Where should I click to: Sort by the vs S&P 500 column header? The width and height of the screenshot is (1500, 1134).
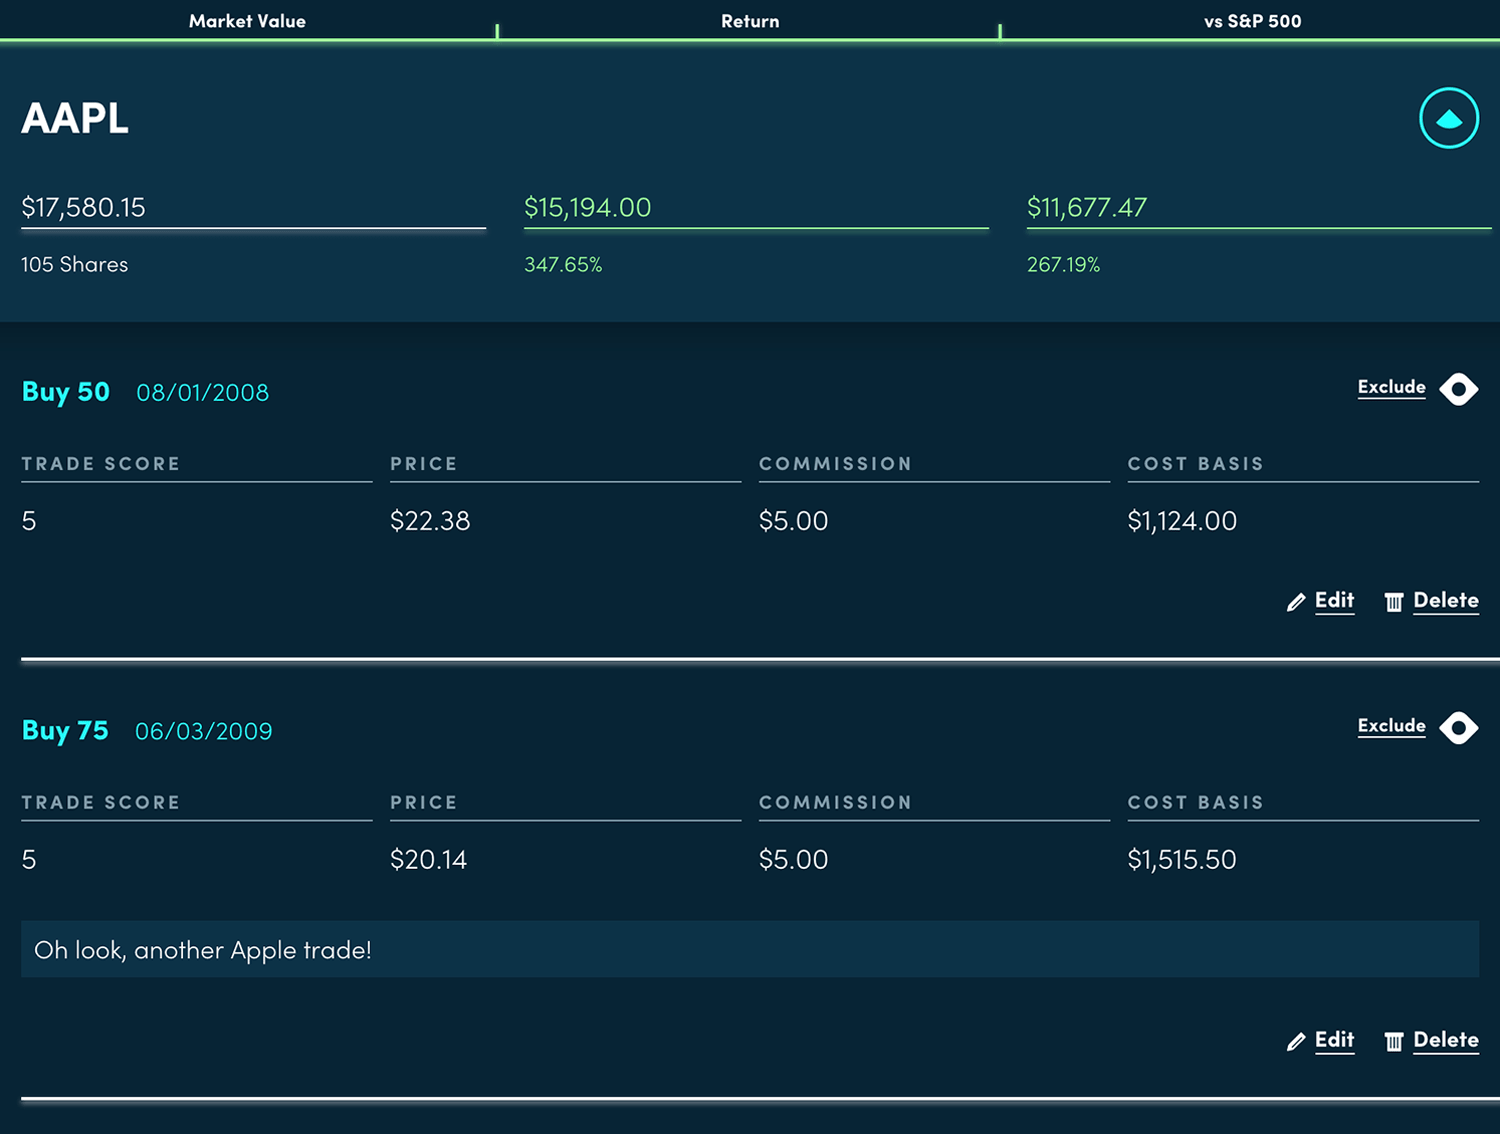click(x=1253, y=21)
